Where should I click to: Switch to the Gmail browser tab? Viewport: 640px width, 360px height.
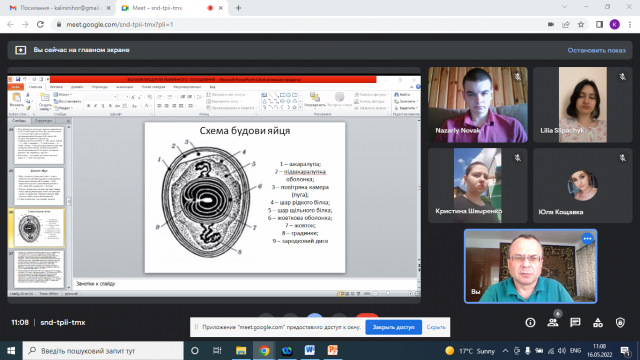[60, 8]
